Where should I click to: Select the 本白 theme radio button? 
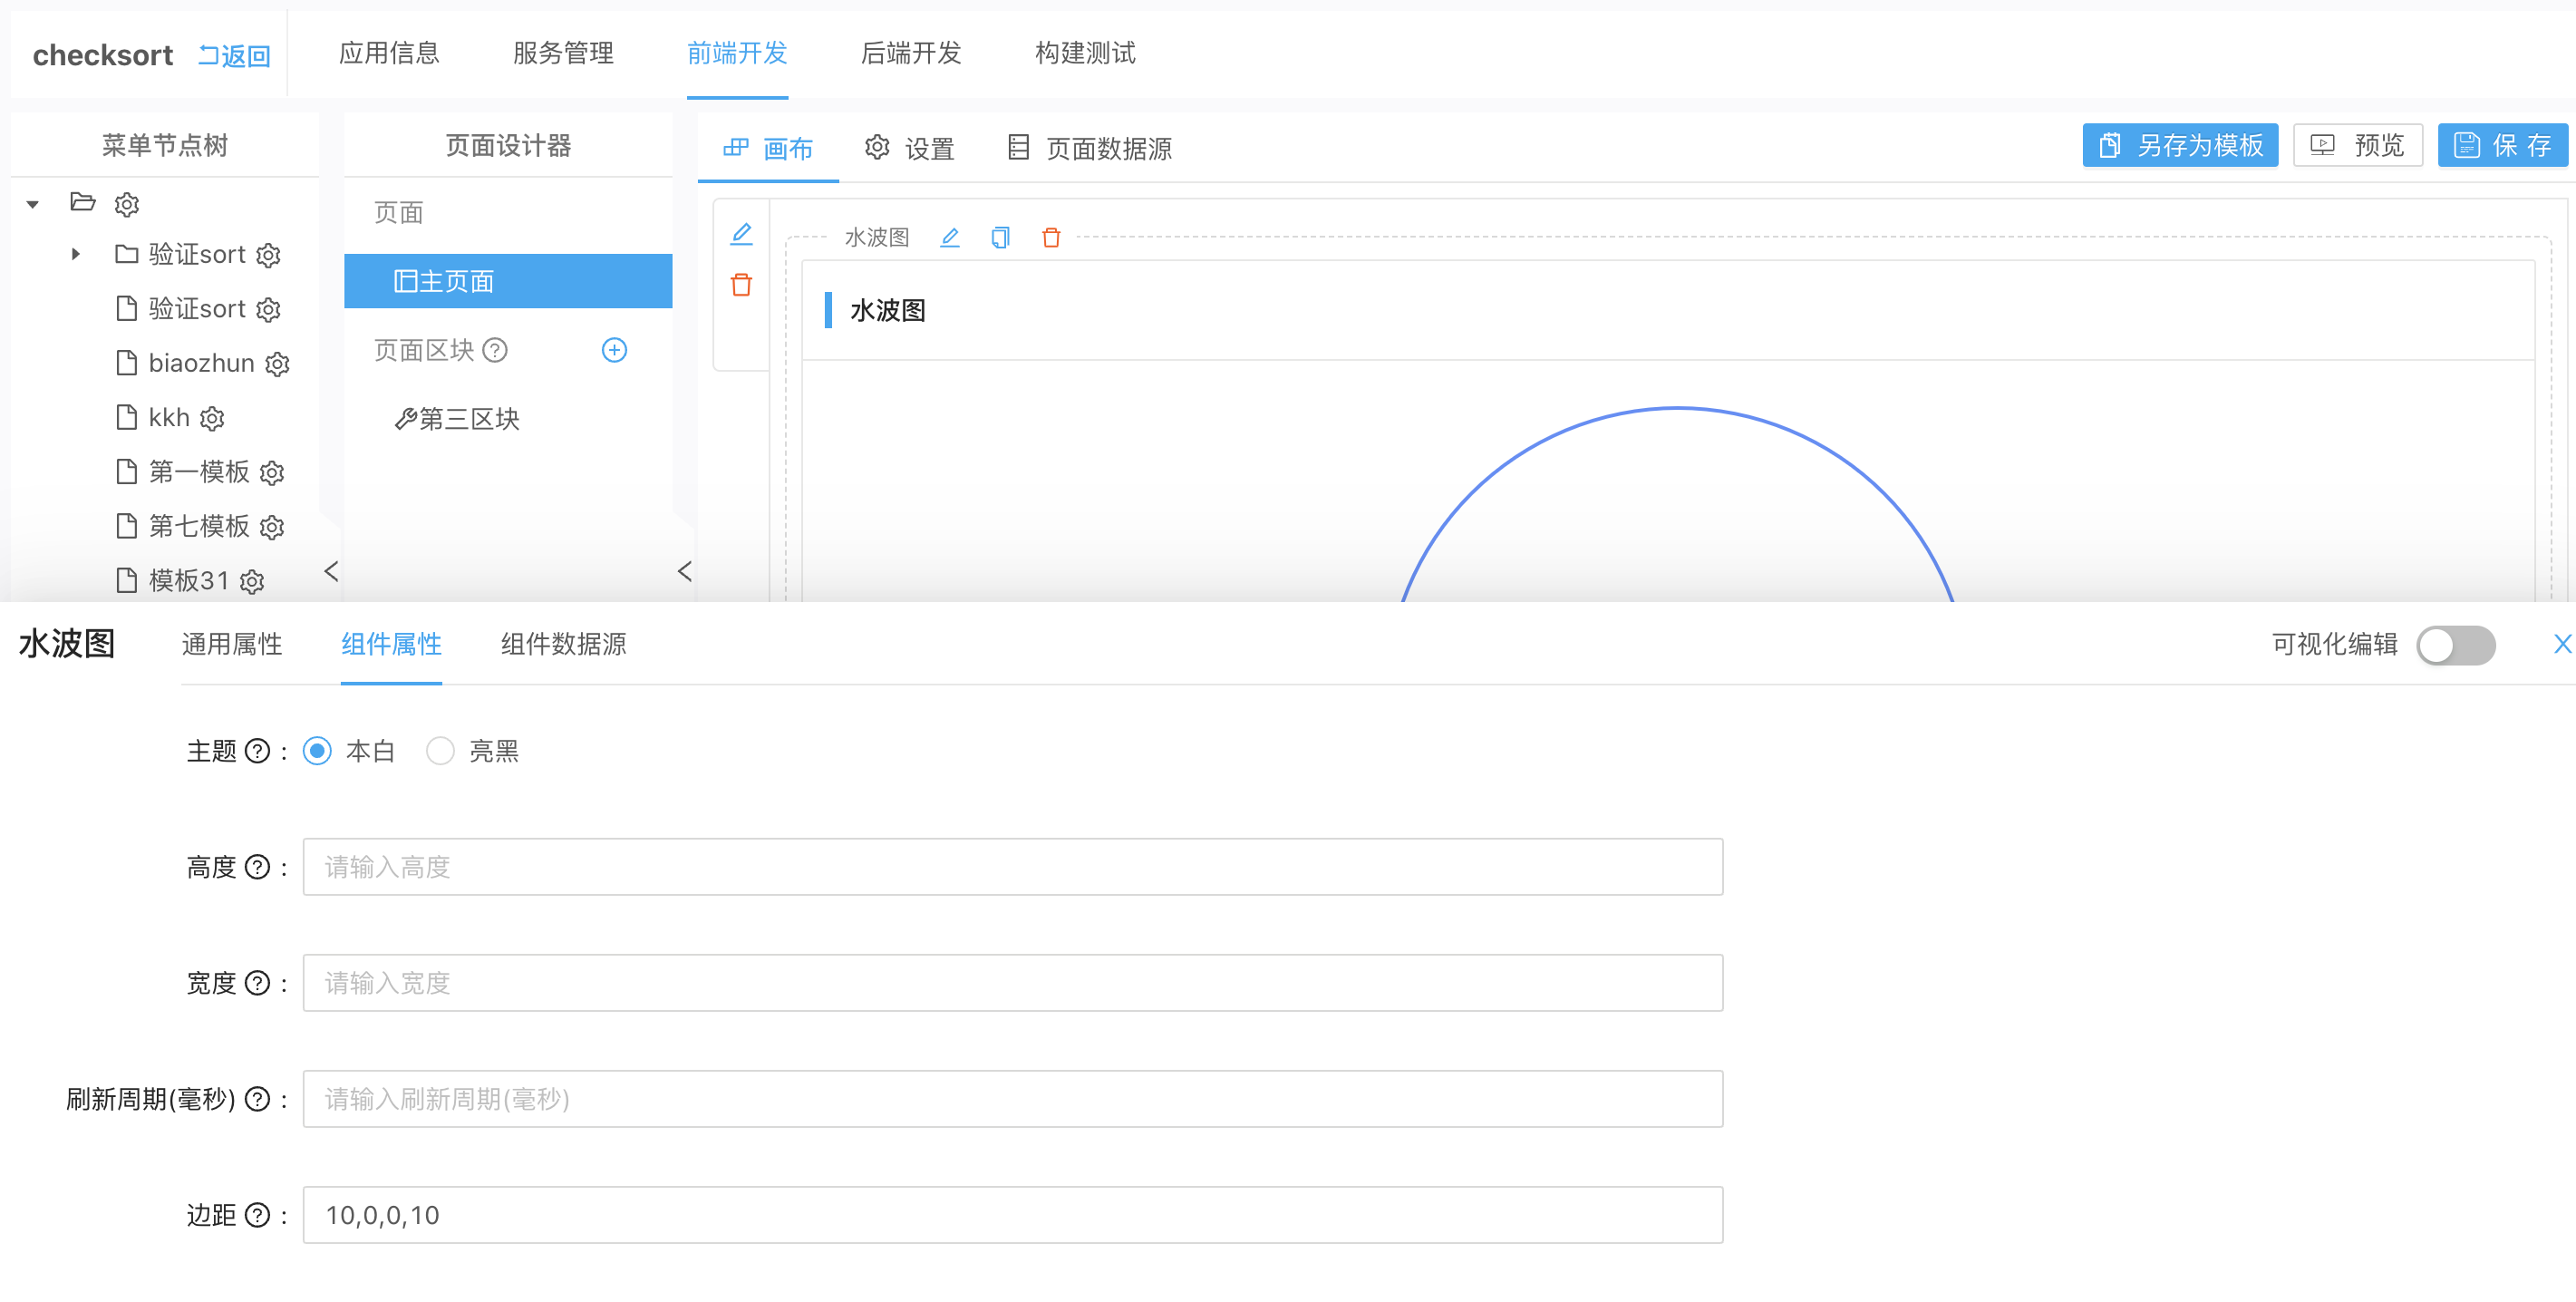coord(317,751)
